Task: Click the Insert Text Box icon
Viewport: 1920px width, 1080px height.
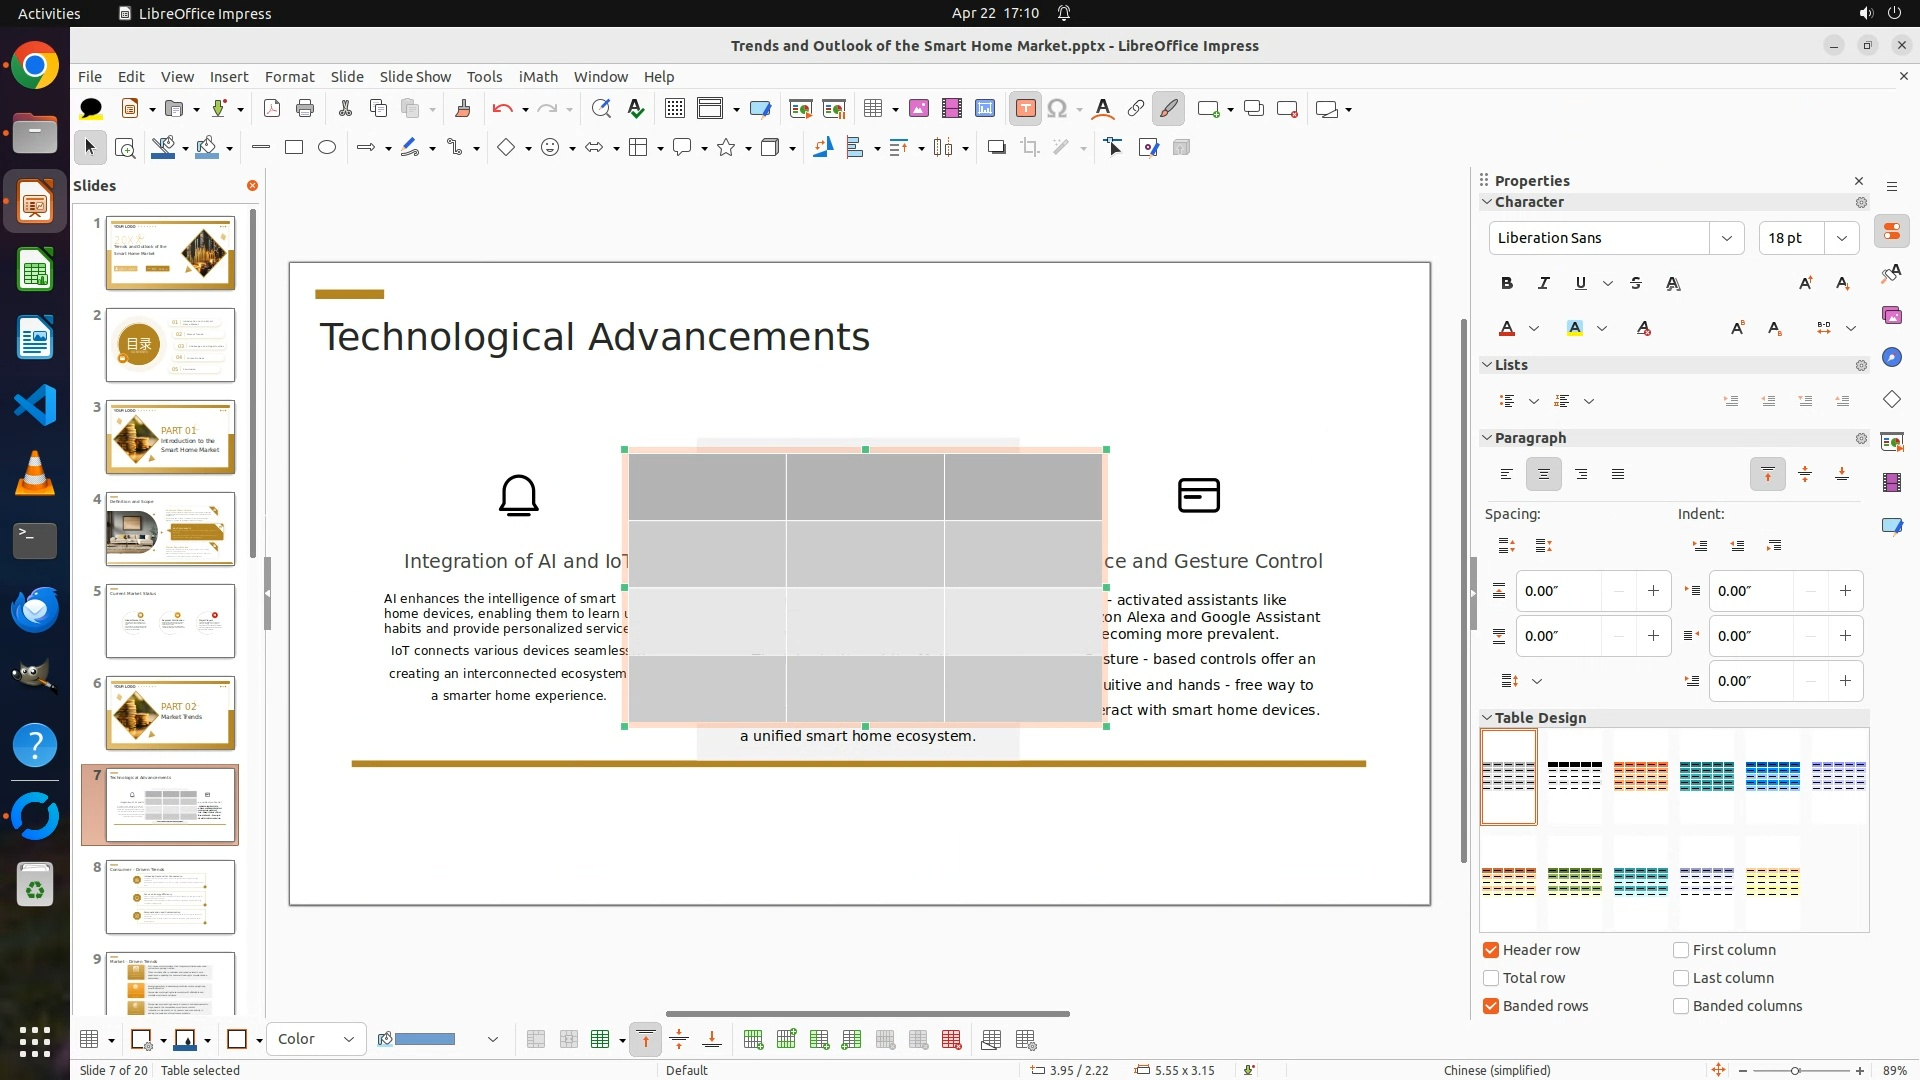Action: coord(1025,109)
